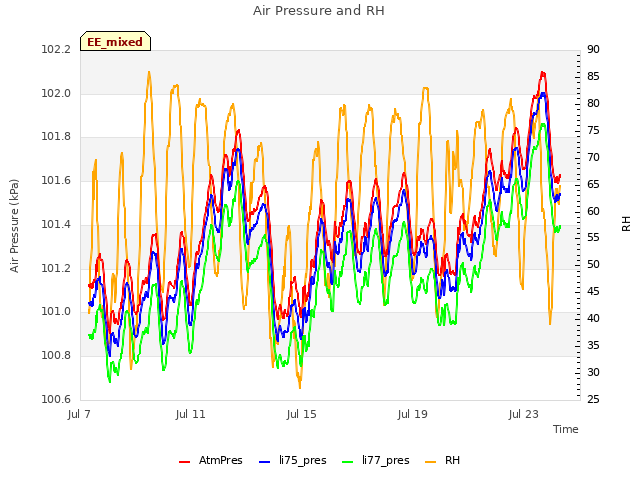Click the 100.6 pressure tick label
Screen dimensions: 640x480
[x=56, y=399]
